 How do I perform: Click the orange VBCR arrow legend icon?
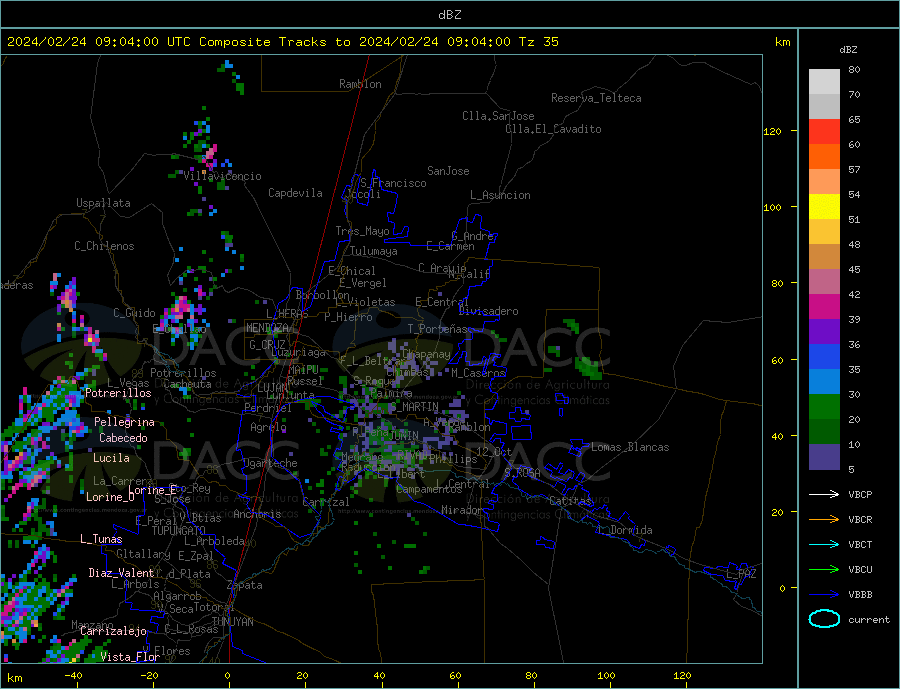(824, 520)
